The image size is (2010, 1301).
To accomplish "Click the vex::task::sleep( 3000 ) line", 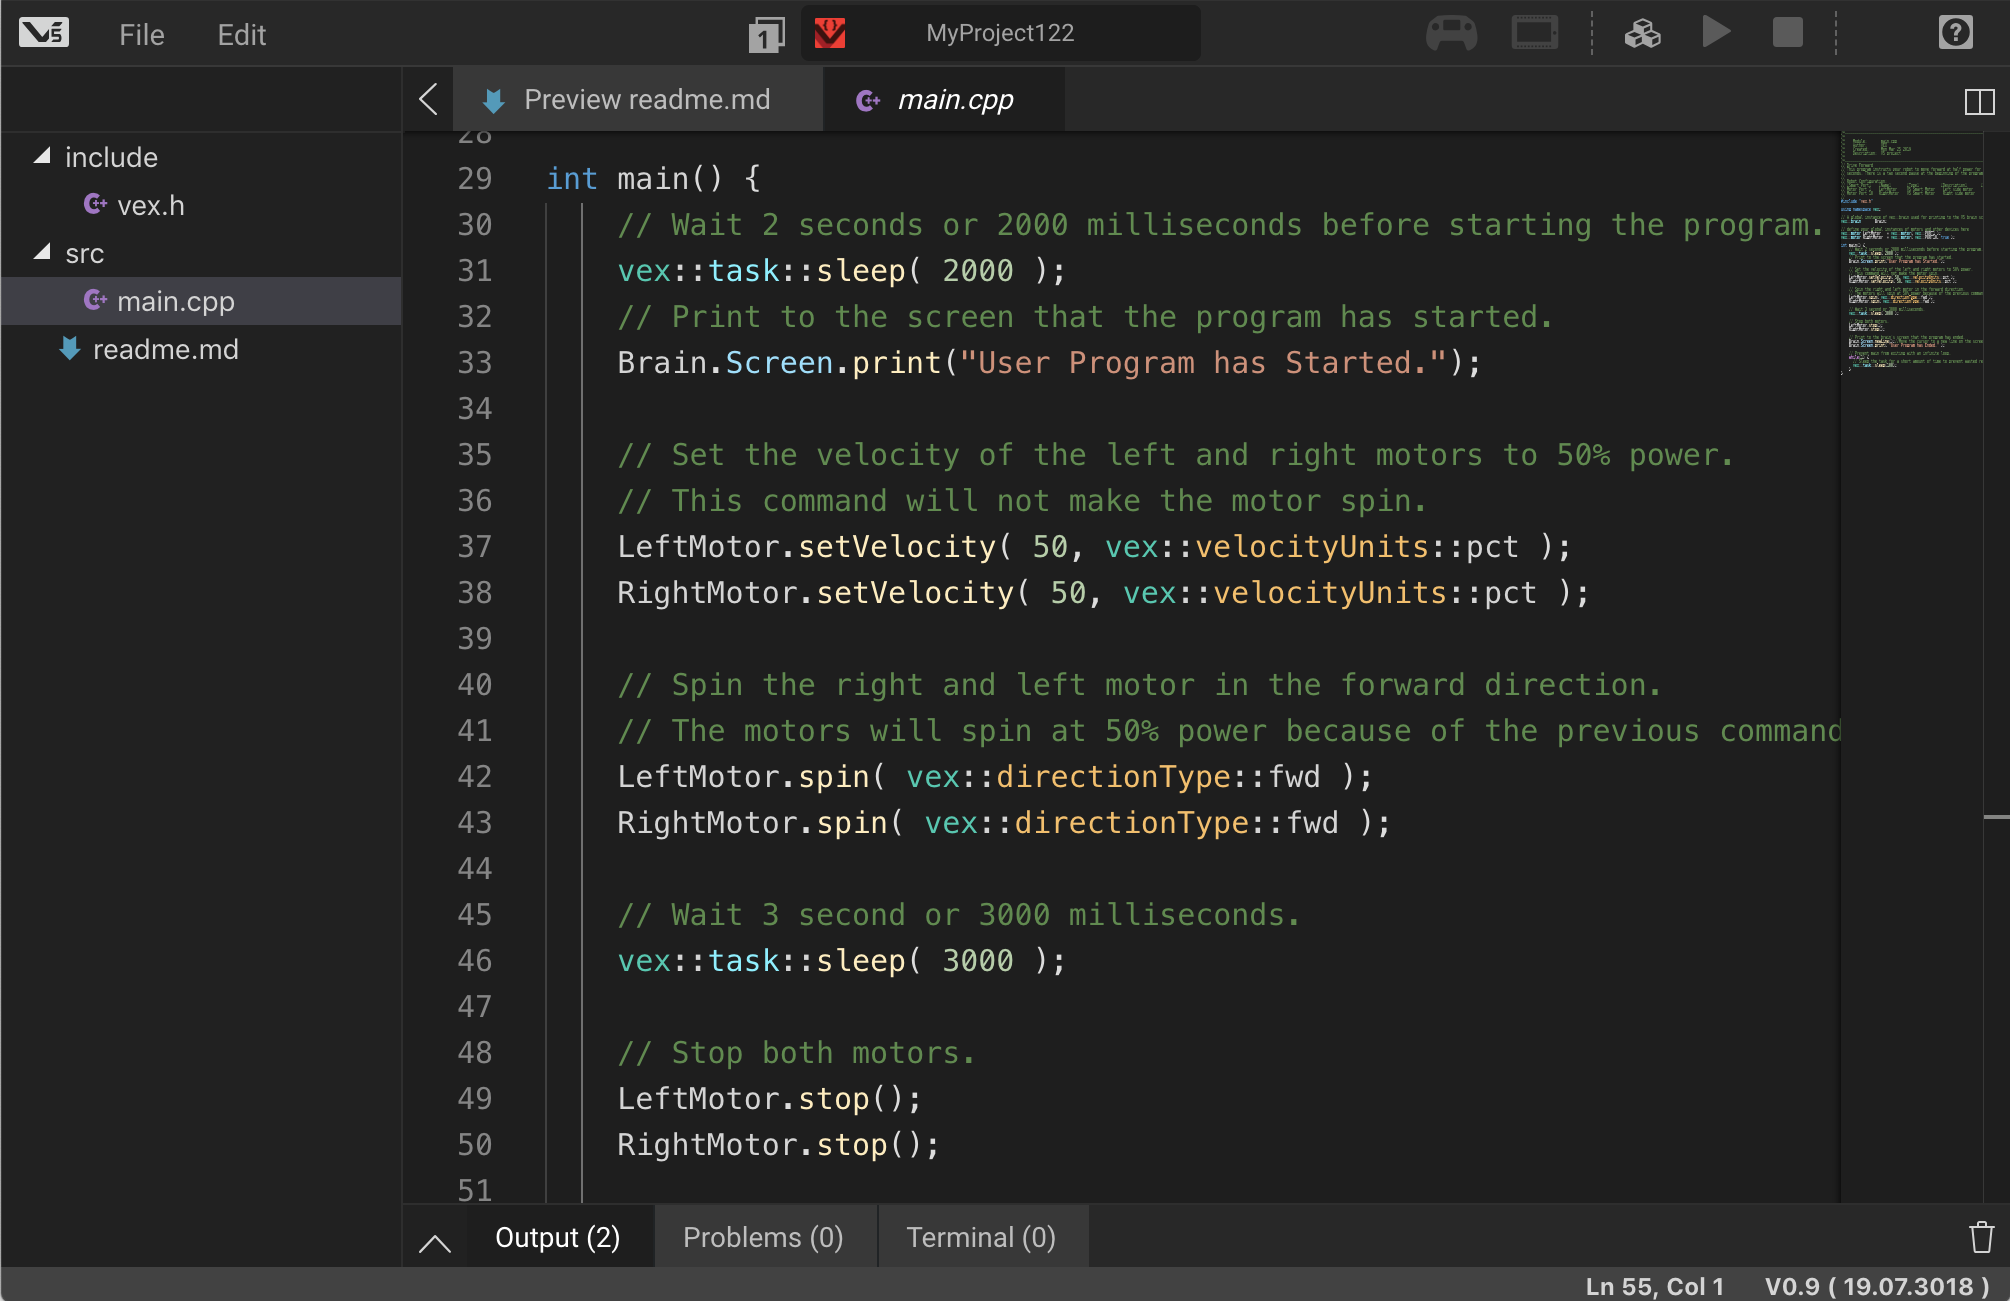I will pyautogui.click(x=842, y=961).
